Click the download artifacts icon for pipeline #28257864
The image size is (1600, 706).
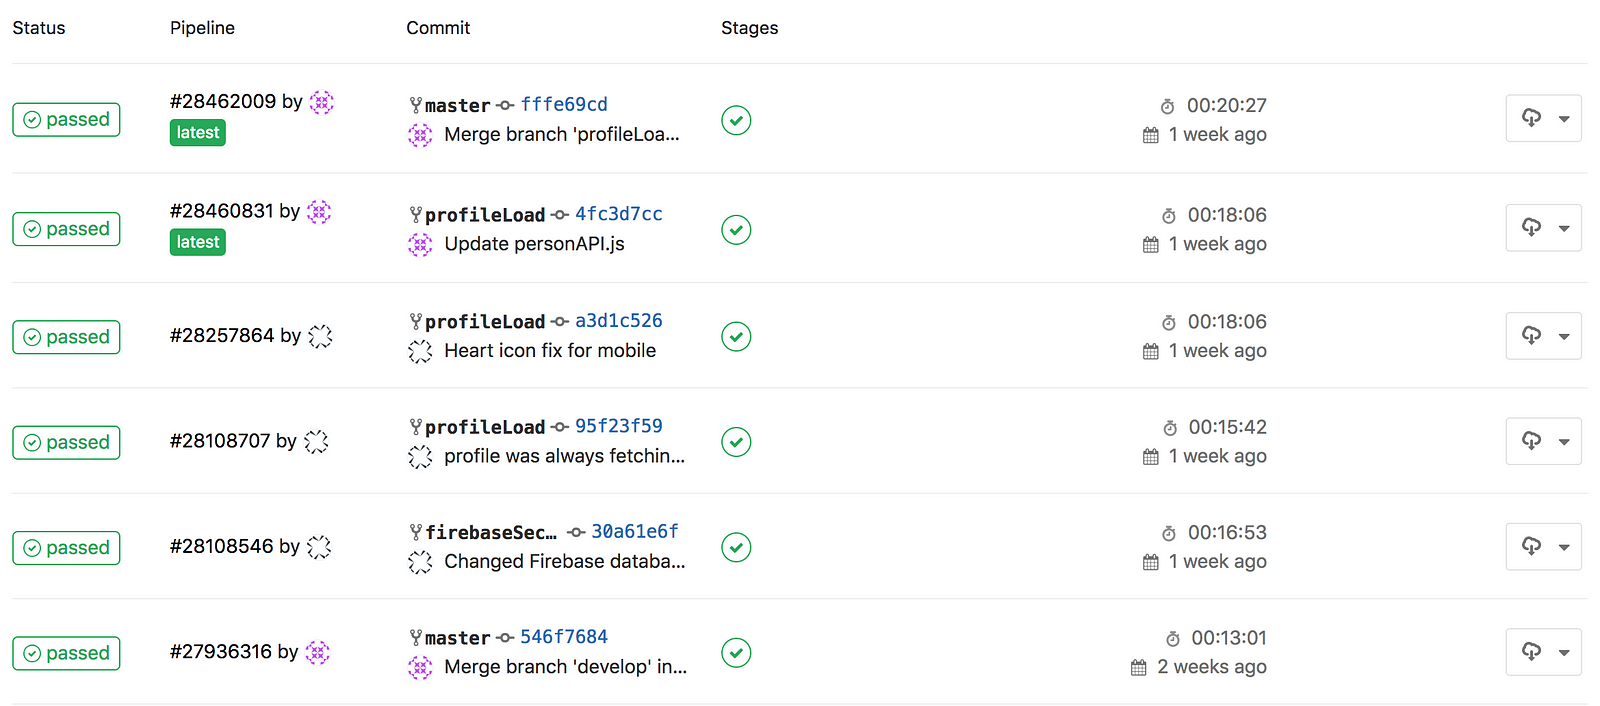point(1531,335)
